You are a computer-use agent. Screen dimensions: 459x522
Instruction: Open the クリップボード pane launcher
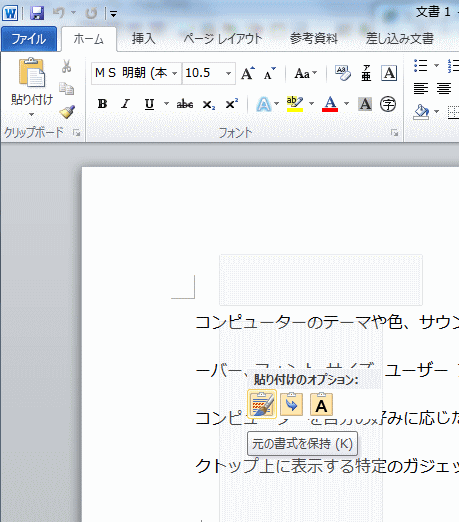pos(77,133)
